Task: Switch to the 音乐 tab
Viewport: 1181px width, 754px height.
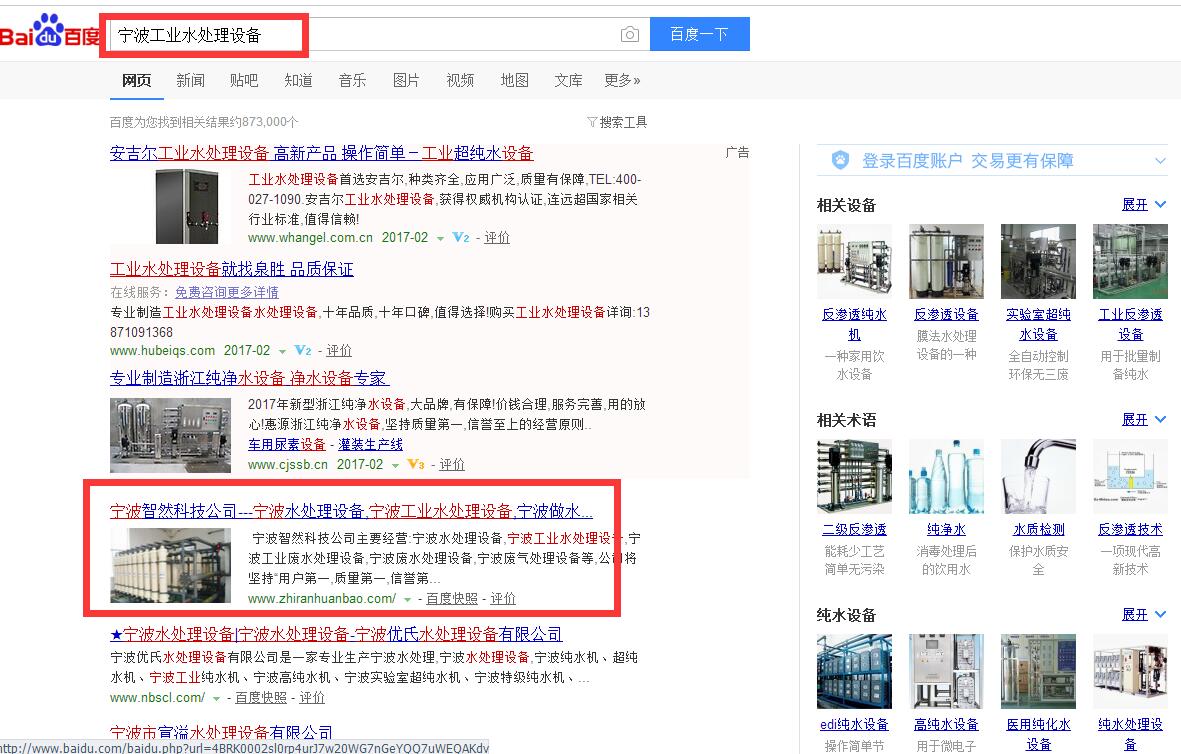Action: click(352, 80)
